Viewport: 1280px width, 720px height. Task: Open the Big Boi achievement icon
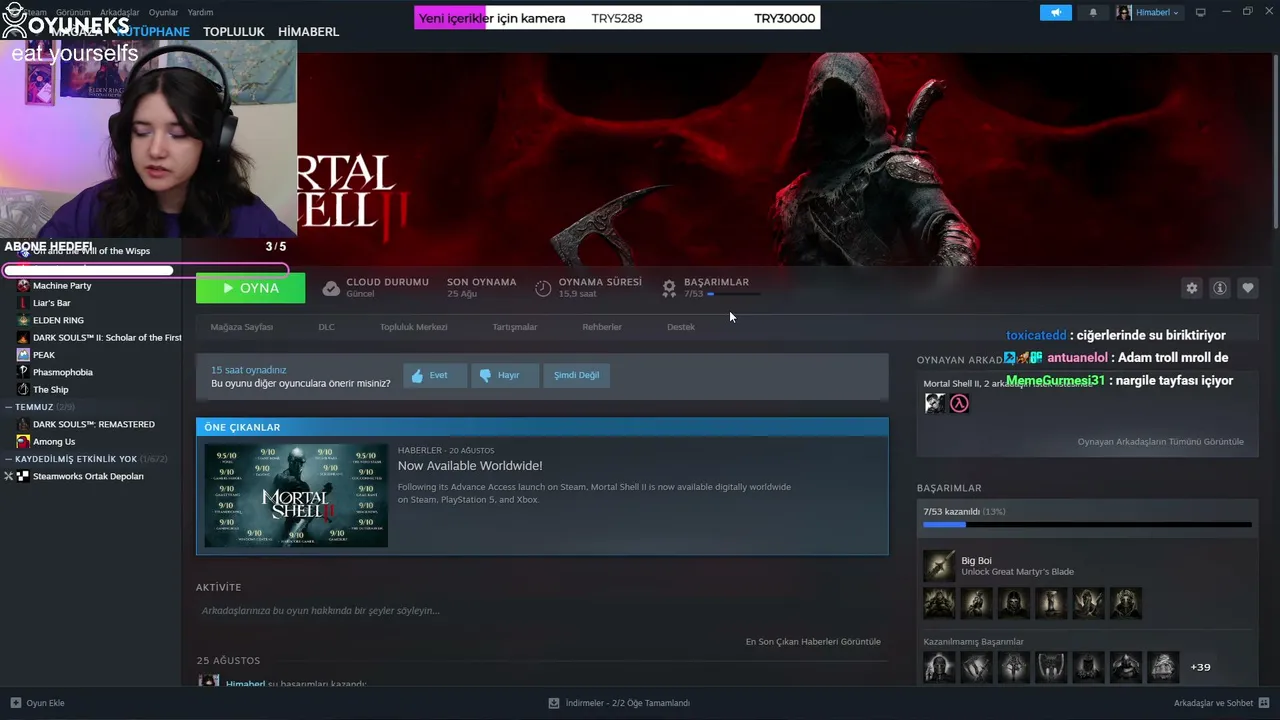coord(939,566)
